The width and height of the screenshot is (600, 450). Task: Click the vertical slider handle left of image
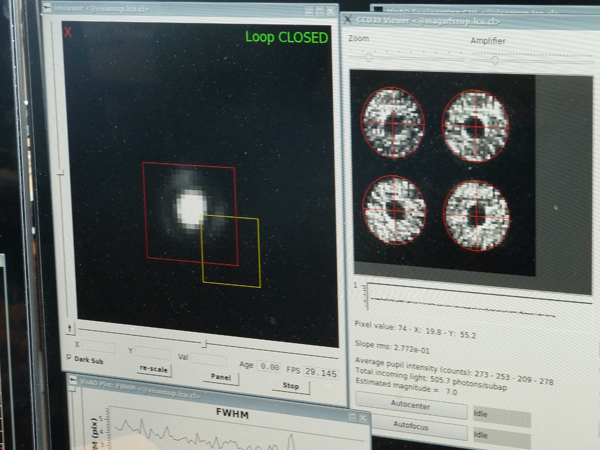click(x=61, y=174)
